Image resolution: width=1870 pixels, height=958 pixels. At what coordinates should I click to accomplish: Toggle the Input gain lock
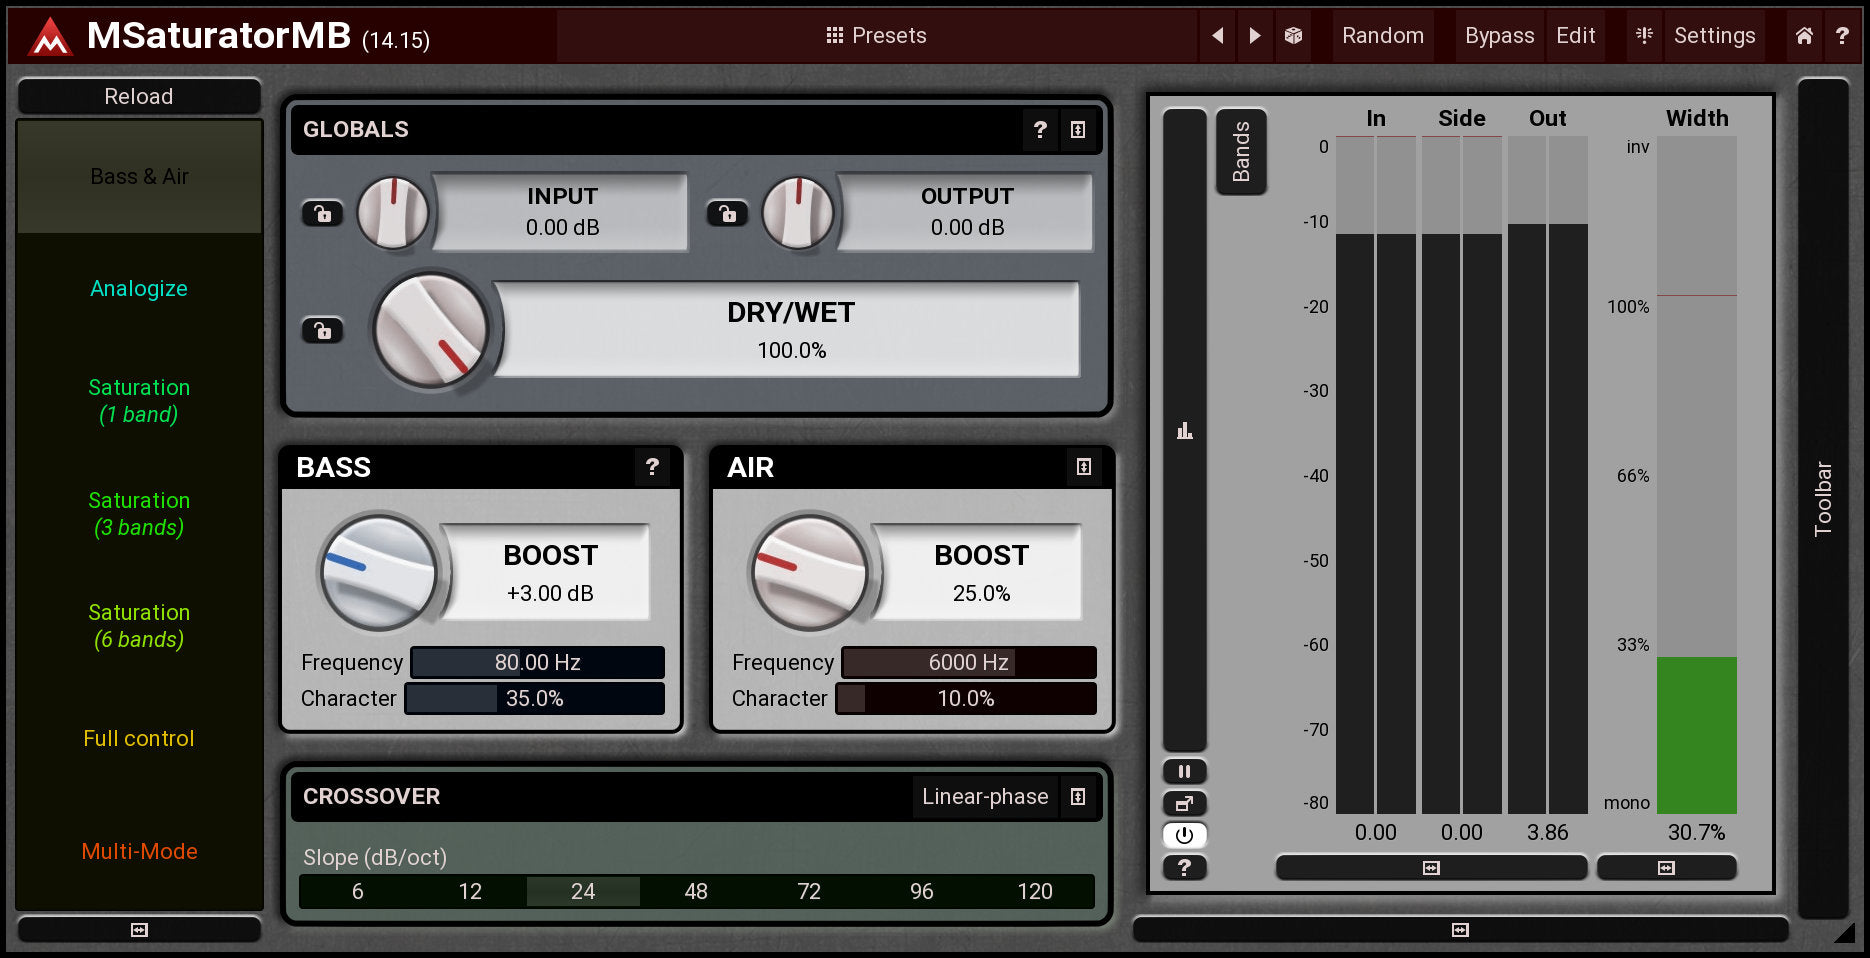pyautogui.click(x=322, y=213)
